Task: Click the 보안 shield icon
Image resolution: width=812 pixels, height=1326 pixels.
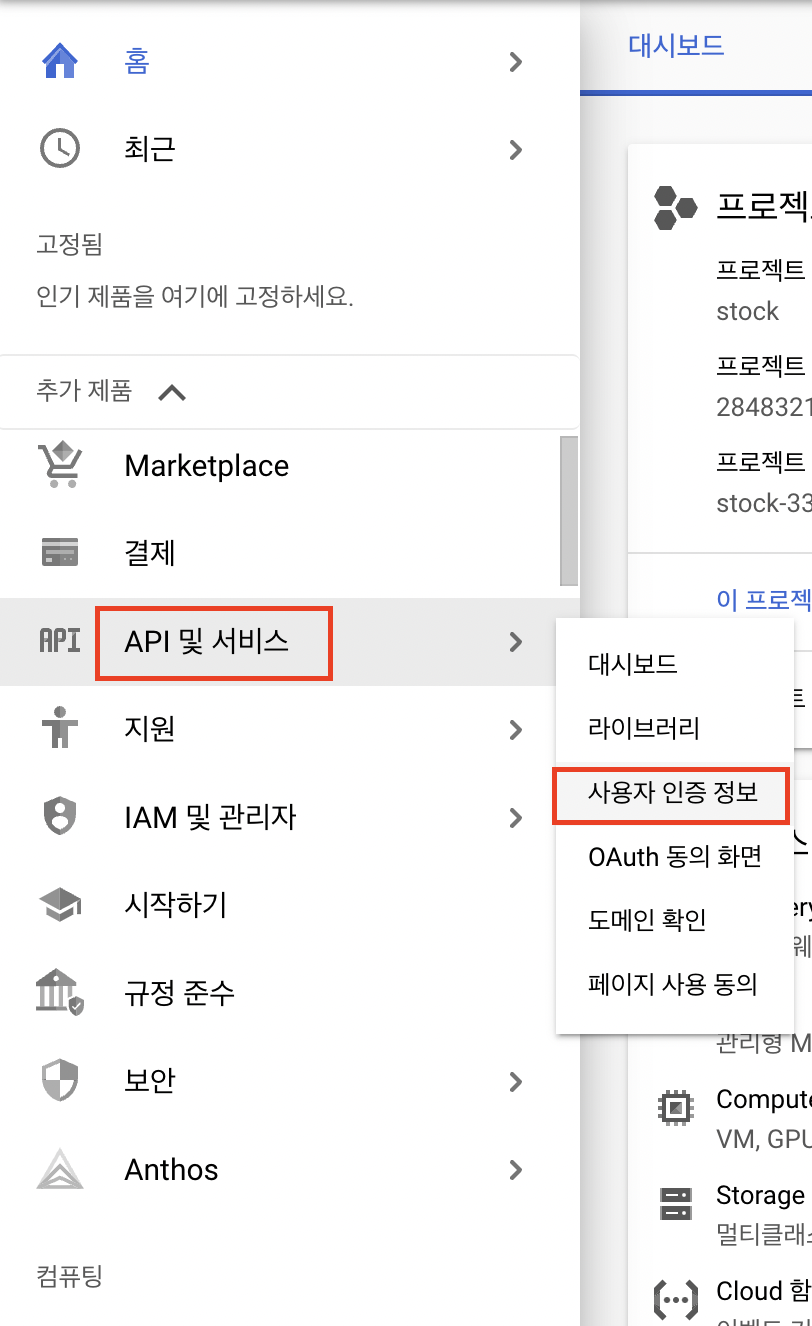Action: click(60, 1081)
